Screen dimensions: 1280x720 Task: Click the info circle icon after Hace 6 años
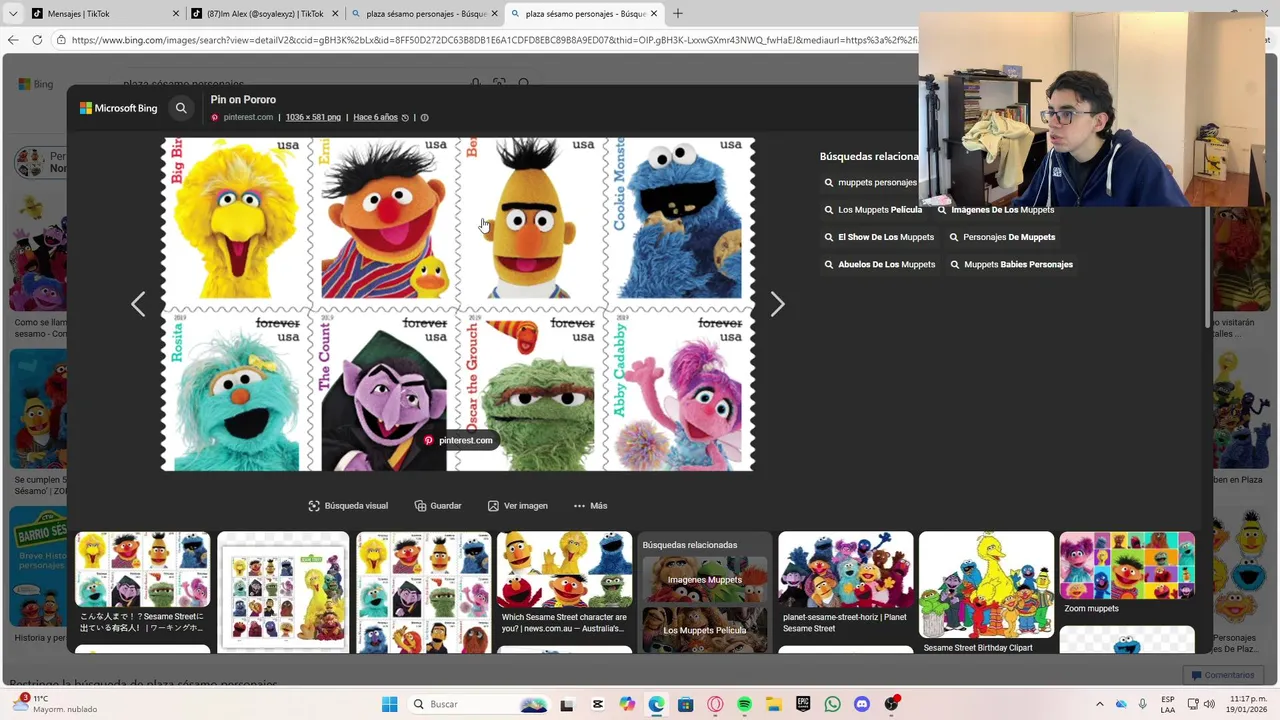424,118
